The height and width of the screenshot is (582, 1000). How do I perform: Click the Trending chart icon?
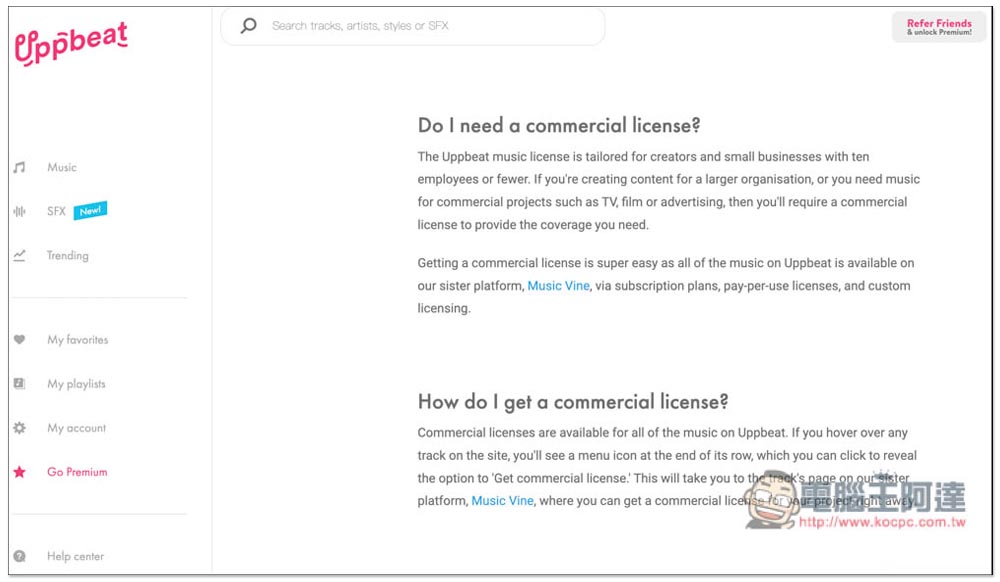[x=20, y=256]
